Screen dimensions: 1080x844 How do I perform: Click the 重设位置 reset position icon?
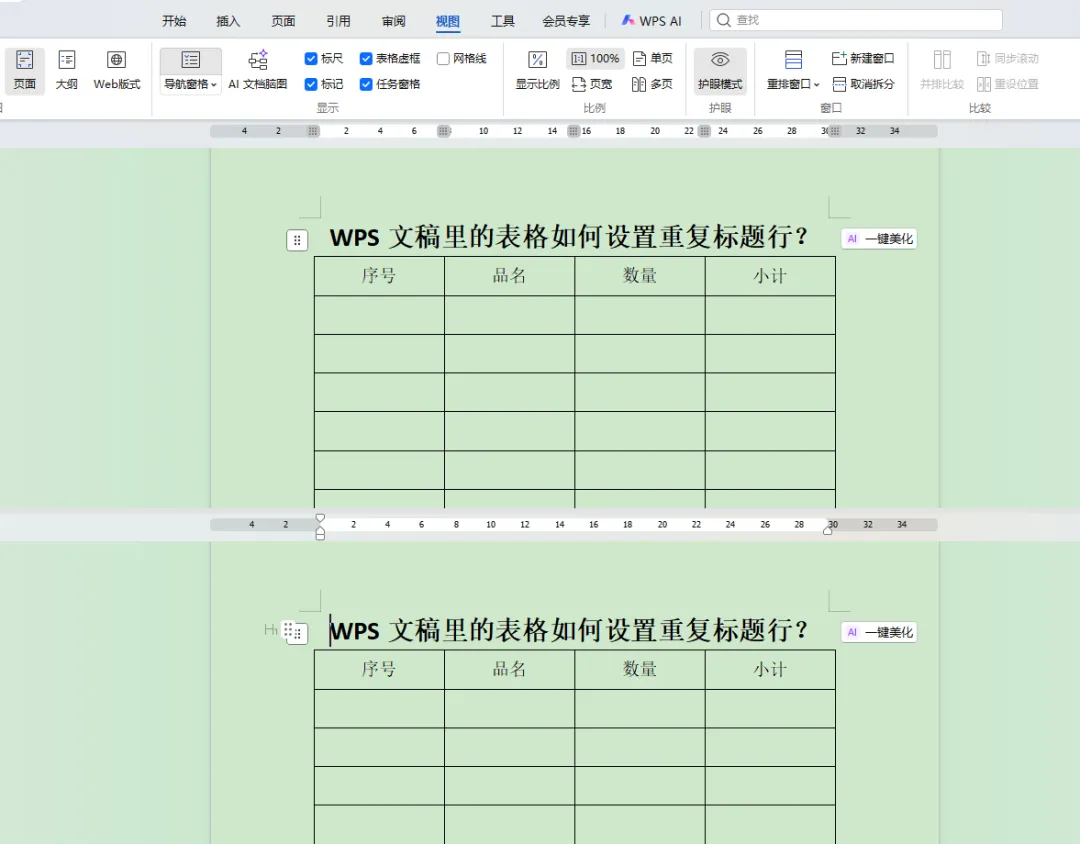click(x=984, y=84)
